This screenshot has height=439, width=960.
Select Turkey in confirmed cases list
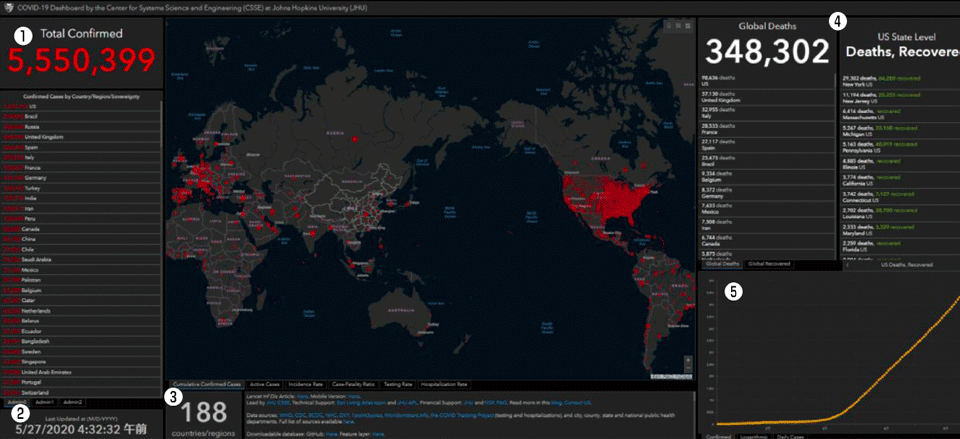pyautogui.click(x=81, y=188)
